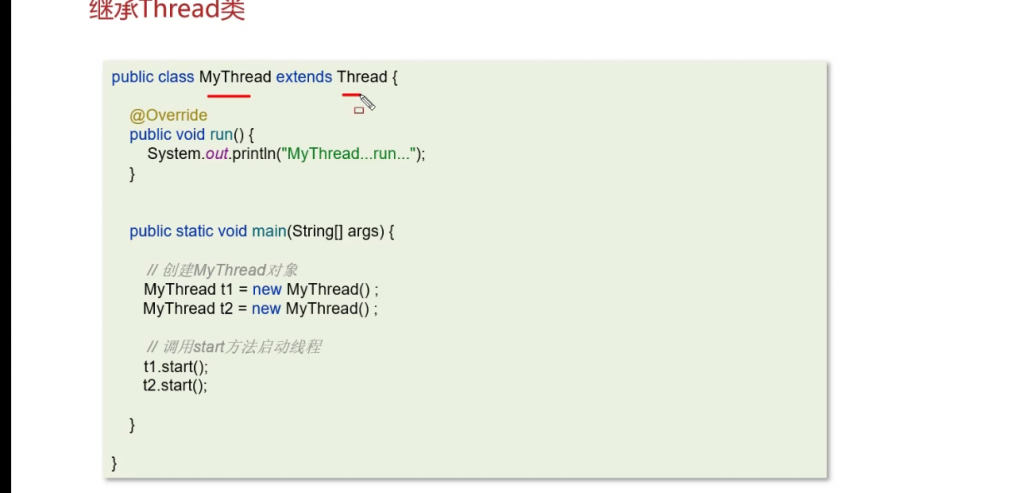1024x493 pixels.
Task: Select the @Override annotation
Action: pyautogui.click(x=168, y=116)
